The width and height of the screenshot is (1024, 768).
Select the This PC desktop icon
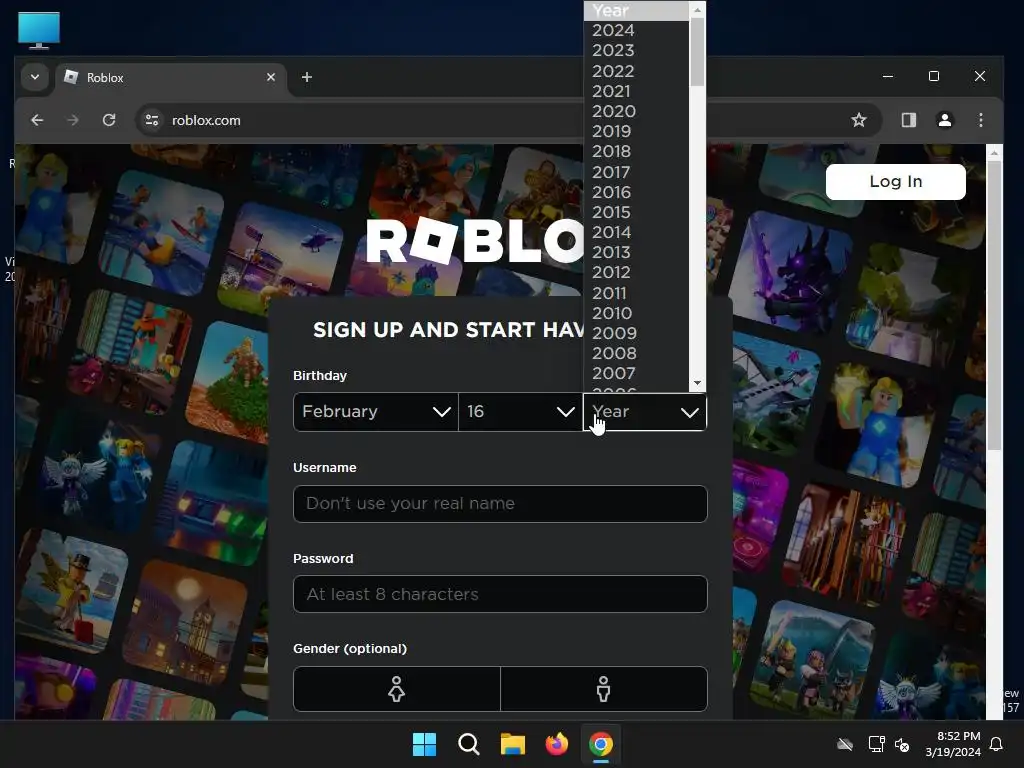[39, 30]
